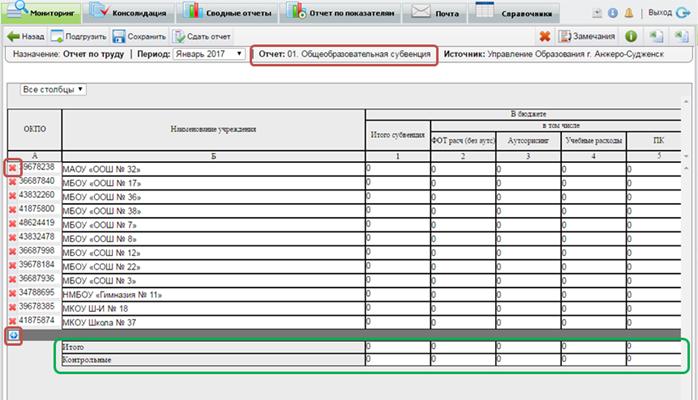Edit Итого субвенция cell for МАОУ «ООШ № 32»
Image resolution: width=698 pixels, height=400 pixels.
point(397,168)
